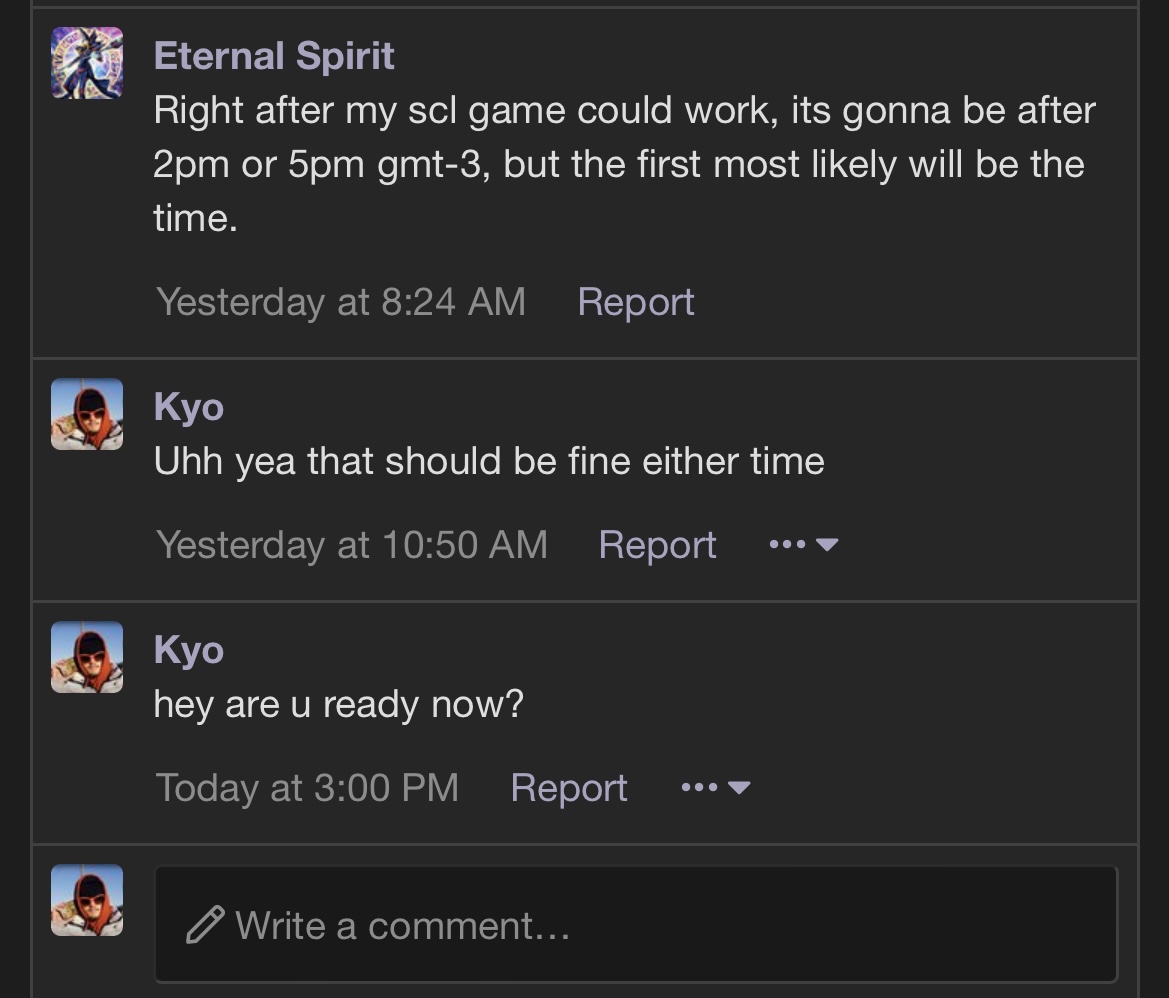Image resolution: width=1169 pixels, height=998 pixels.
Task: Expand the options dropdown on the 3:00 PM comment
Action: tap(716, 788)
